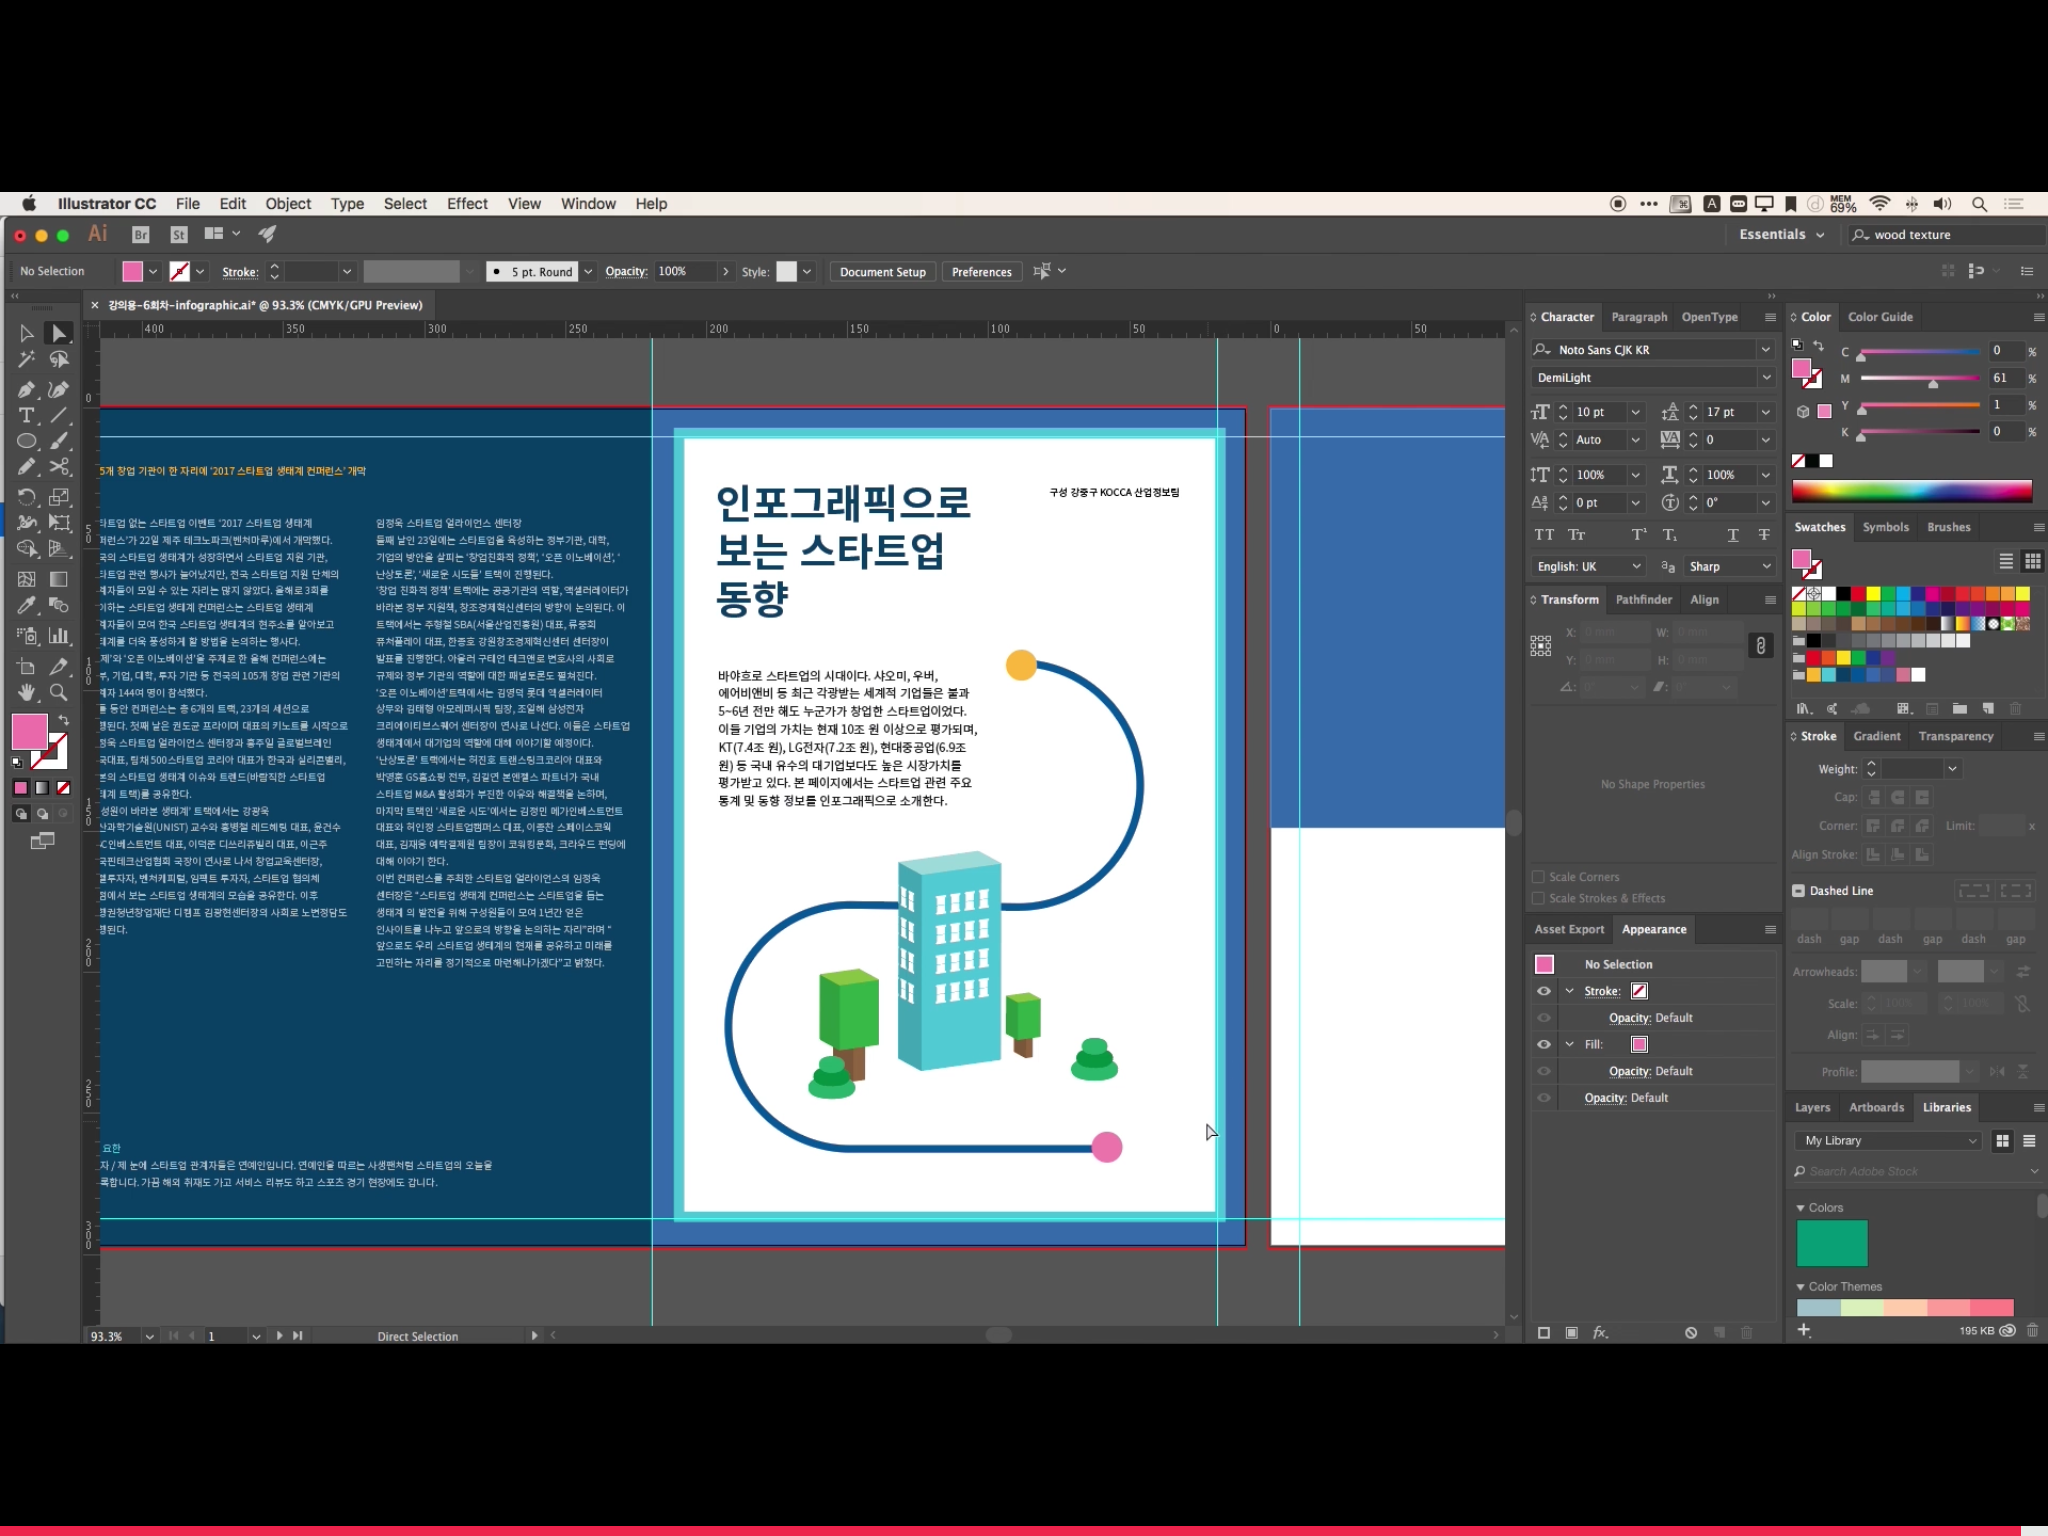Select the Pencil tool
Viewport: 2048px width, 1536px height.
[27, 467]
